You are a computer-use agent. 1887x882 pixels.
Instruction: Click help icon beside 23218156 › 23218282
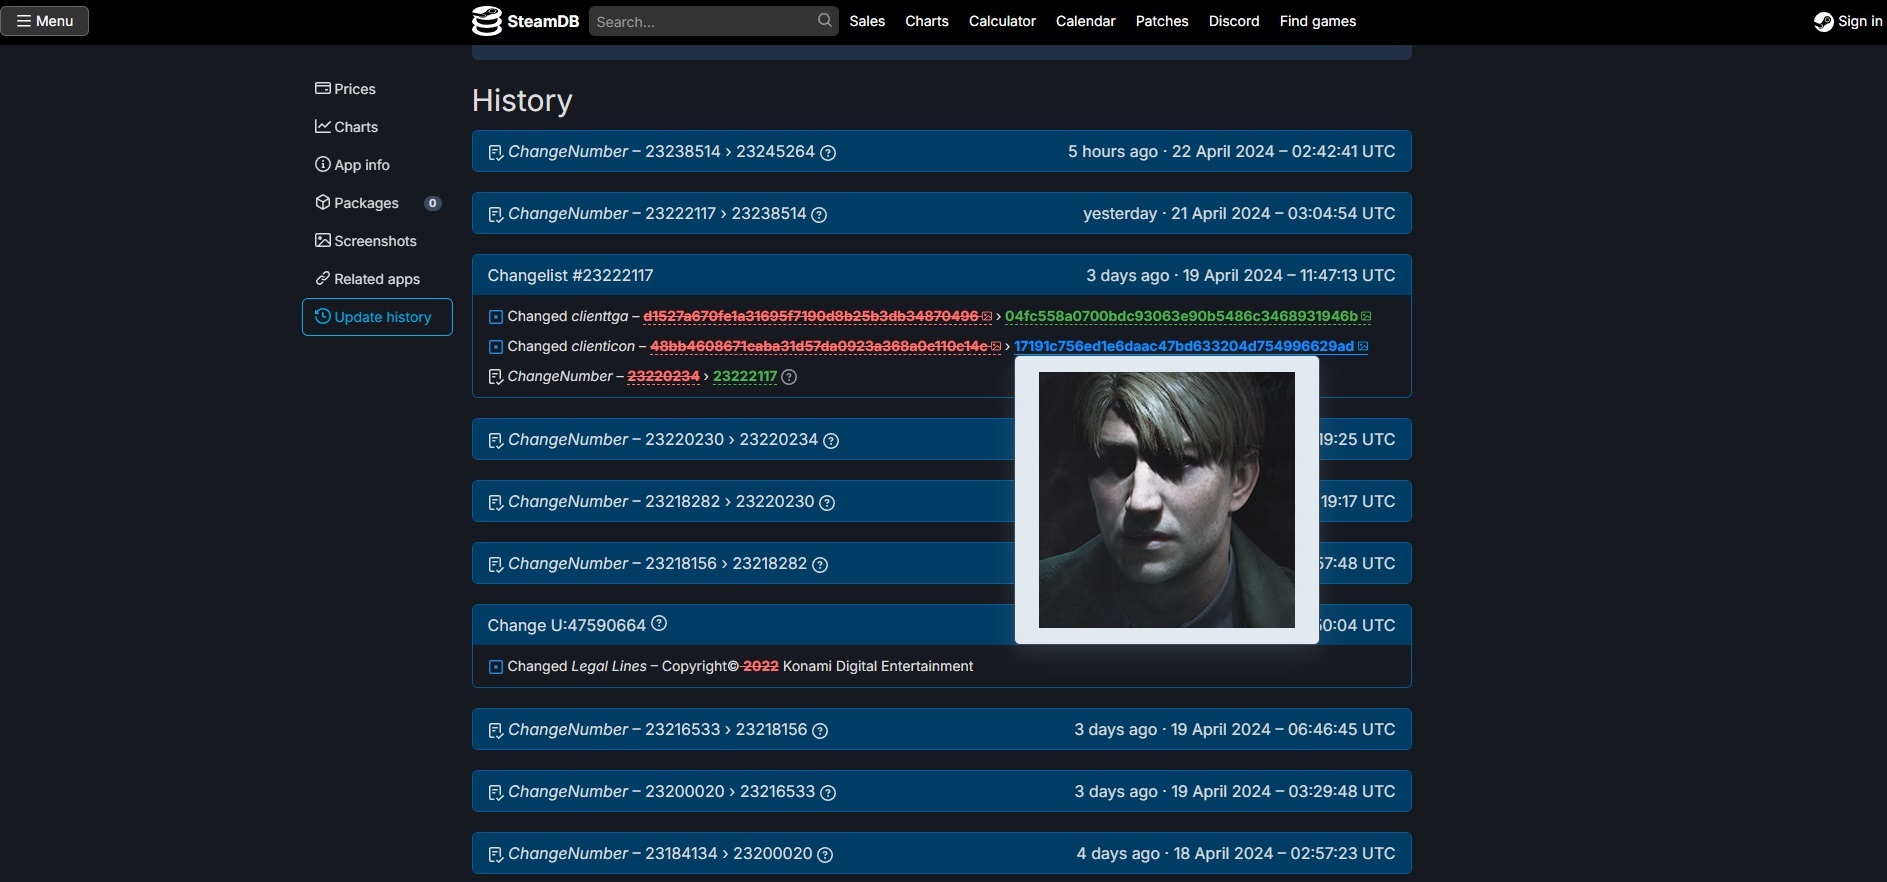(820, 565)
